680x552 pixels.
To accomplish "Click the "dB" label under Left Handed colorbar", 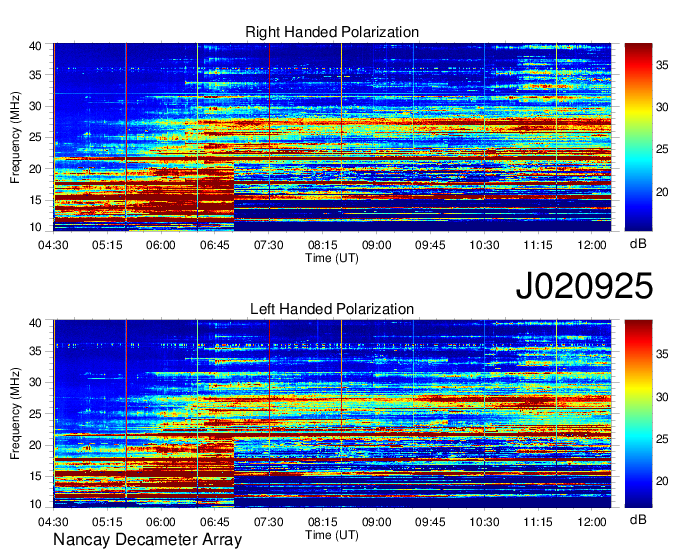I will [638, 520].
